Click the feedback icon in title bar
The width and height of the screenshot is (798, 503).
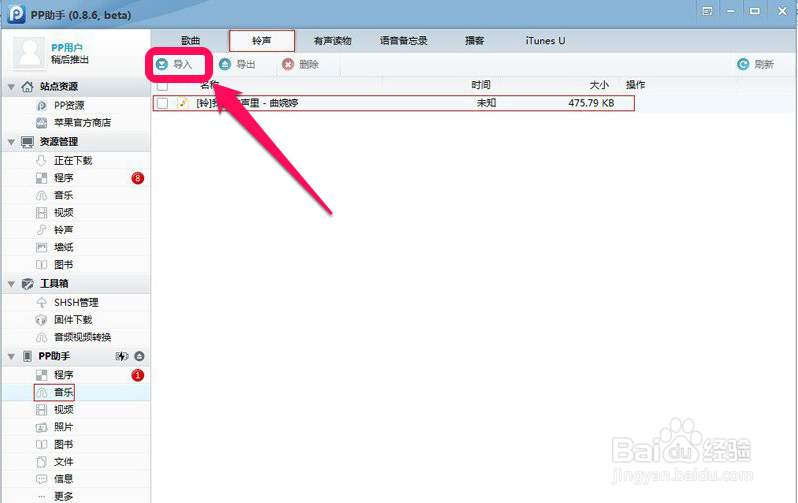point(707,11)
